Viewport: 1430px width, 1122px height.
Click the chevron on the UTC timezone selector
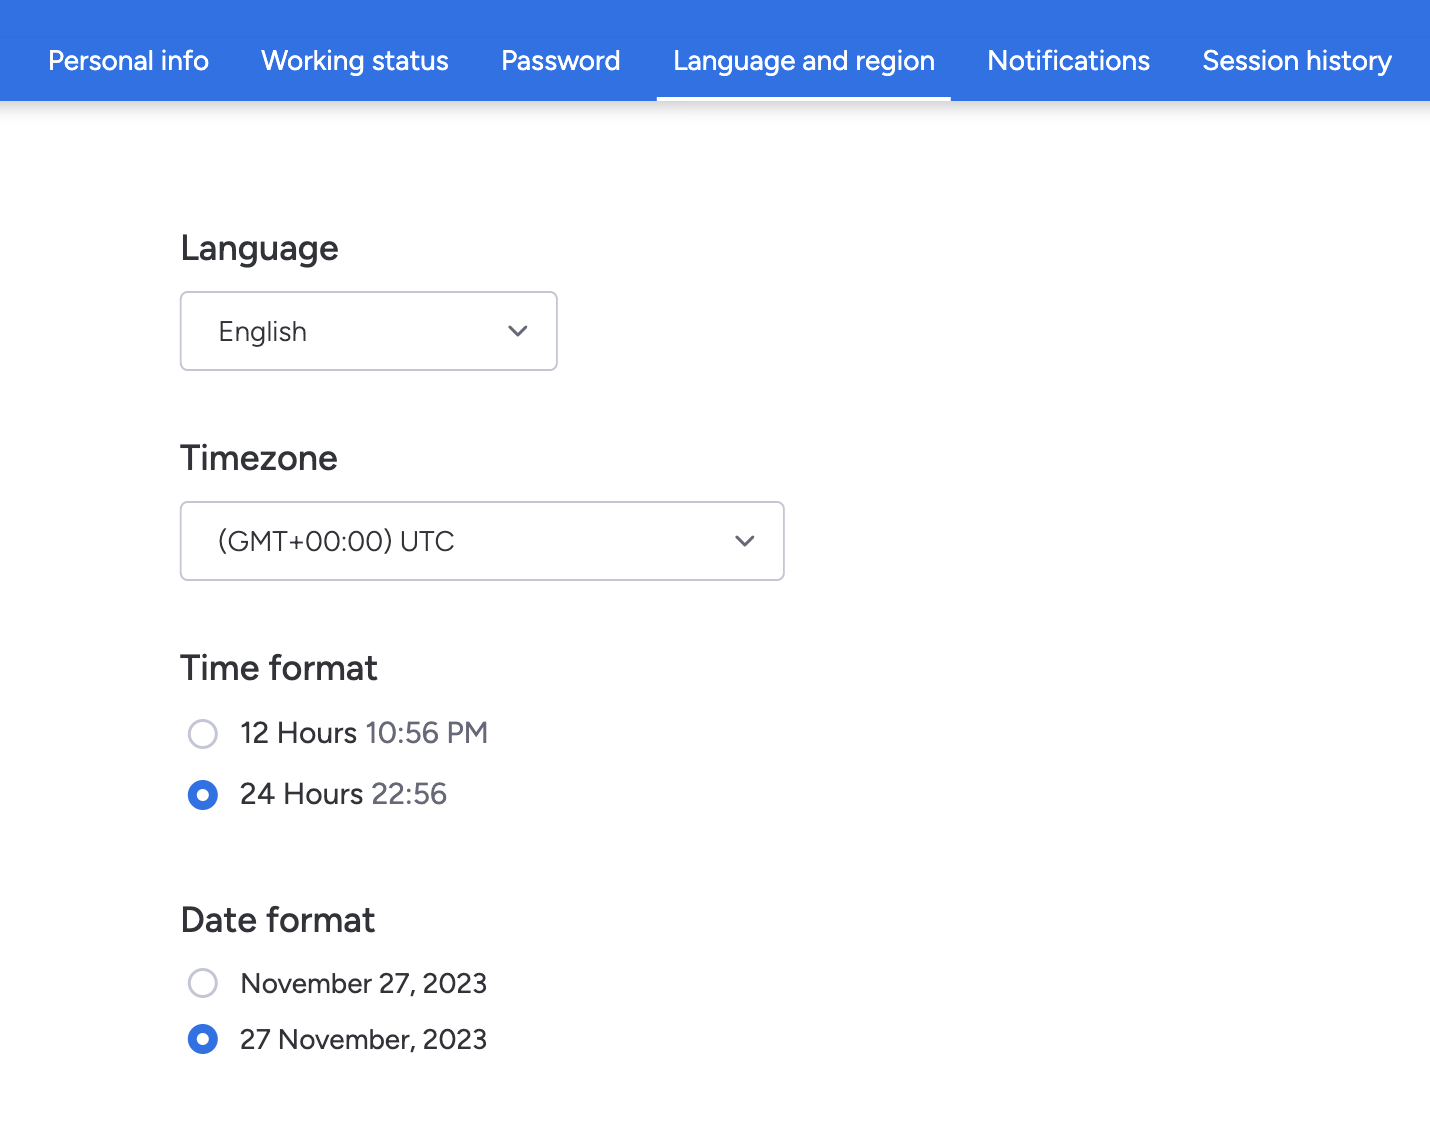click(x=744, y=541)
